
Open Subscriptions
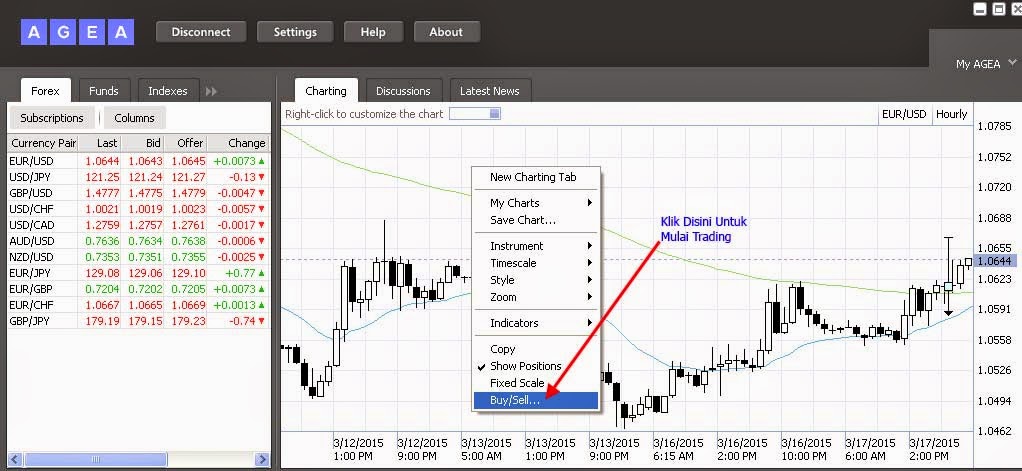pos(52,118)
